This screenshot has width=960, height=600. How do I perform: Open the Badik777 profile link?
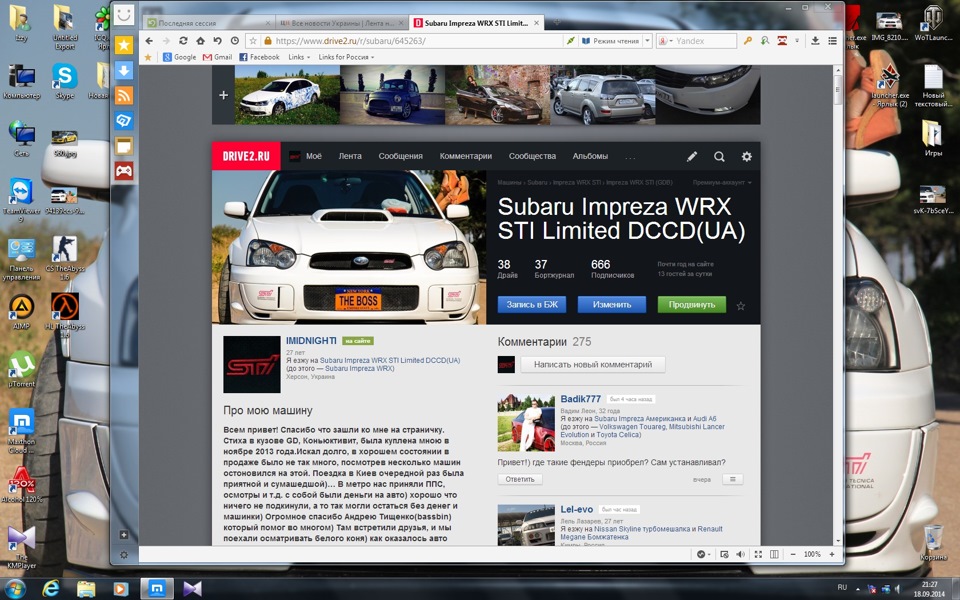point(580,399)
